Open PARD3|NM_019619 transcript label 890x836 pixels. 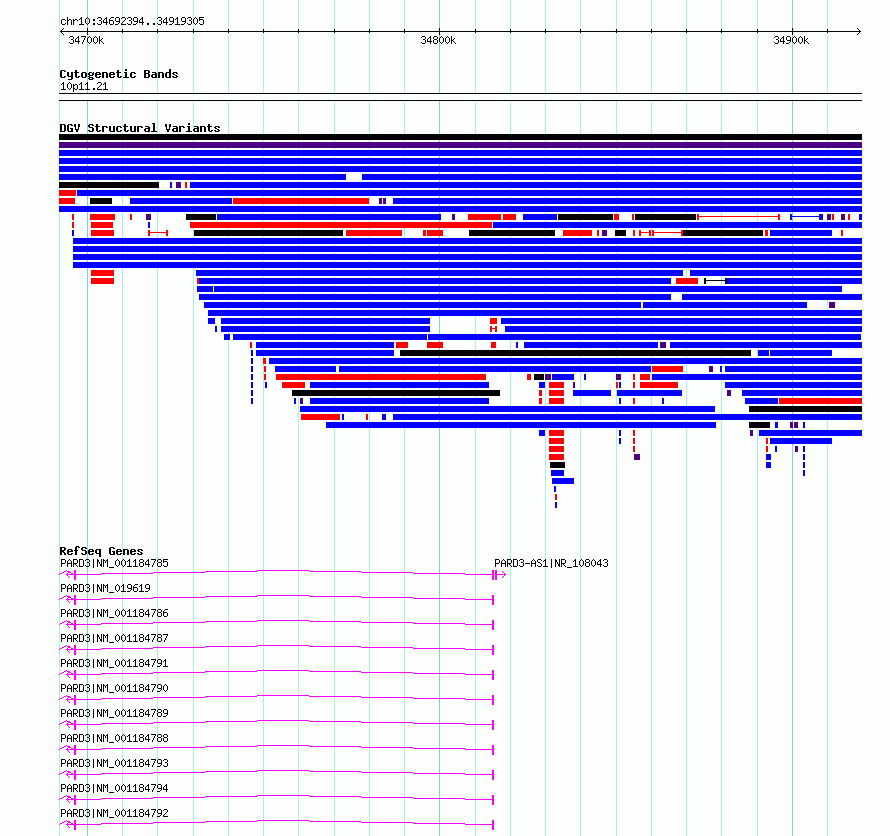(x=106, y=589)
